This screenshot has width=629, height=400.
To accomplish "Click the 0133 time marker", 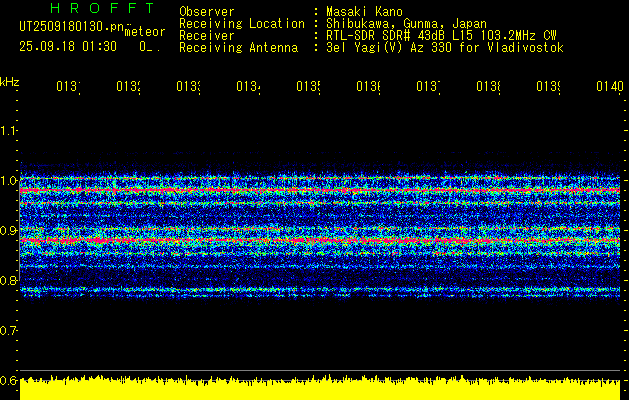I will [188, 87].
